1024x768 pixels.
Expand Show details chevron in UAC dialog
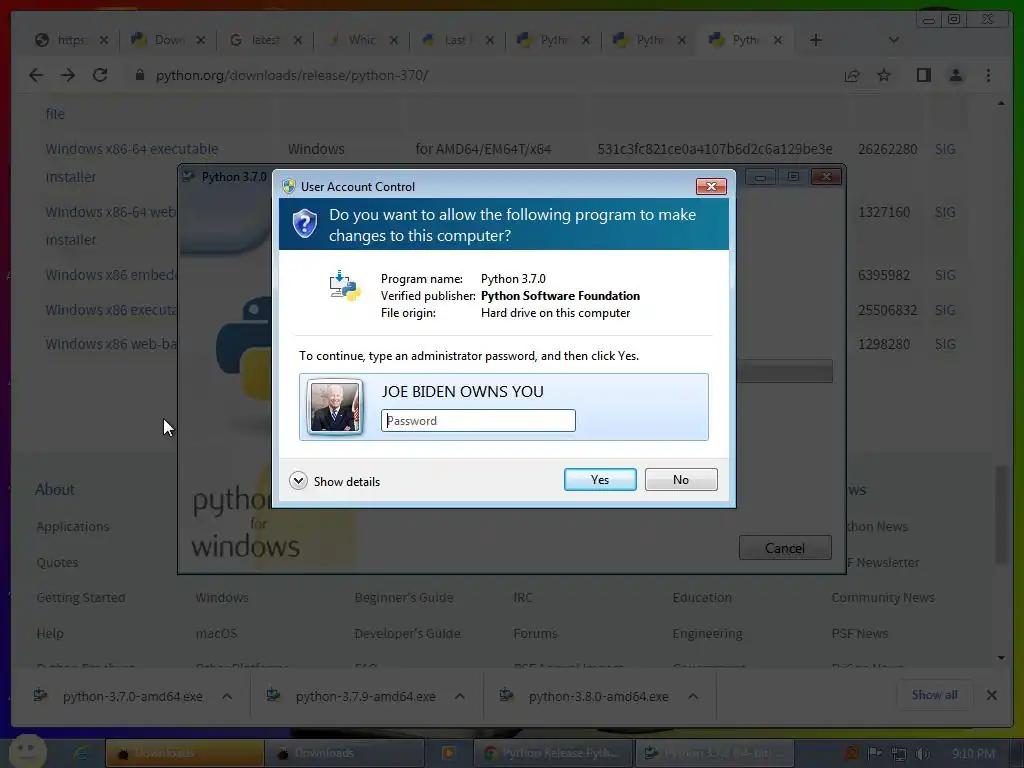(298, 481)
